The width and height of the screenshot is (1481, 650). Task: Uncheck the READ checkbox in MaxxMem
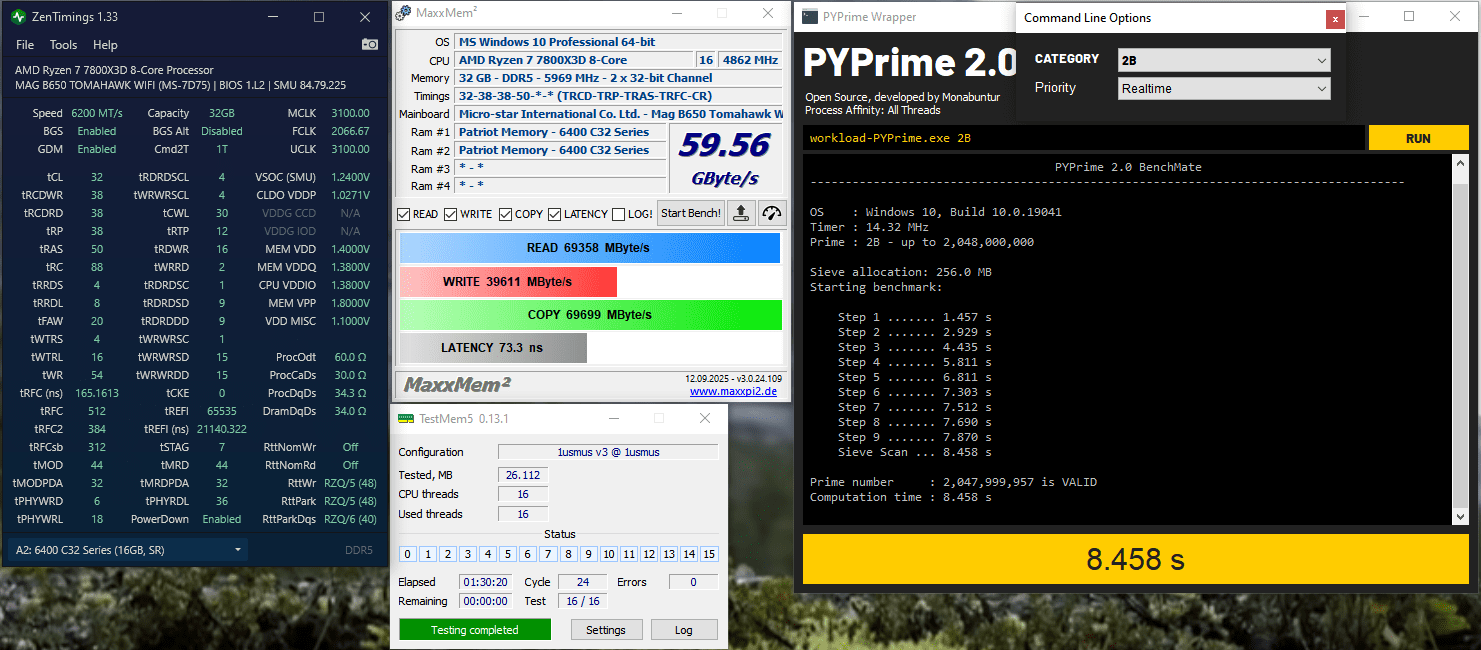coord(404,214)
